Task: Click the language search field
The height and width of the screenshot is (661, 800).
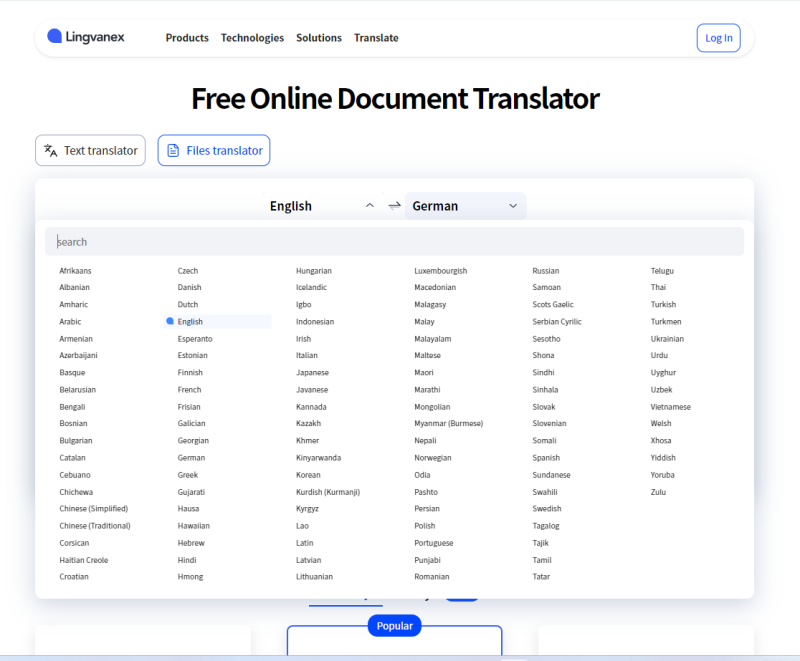Action: [x=394, y=242]
